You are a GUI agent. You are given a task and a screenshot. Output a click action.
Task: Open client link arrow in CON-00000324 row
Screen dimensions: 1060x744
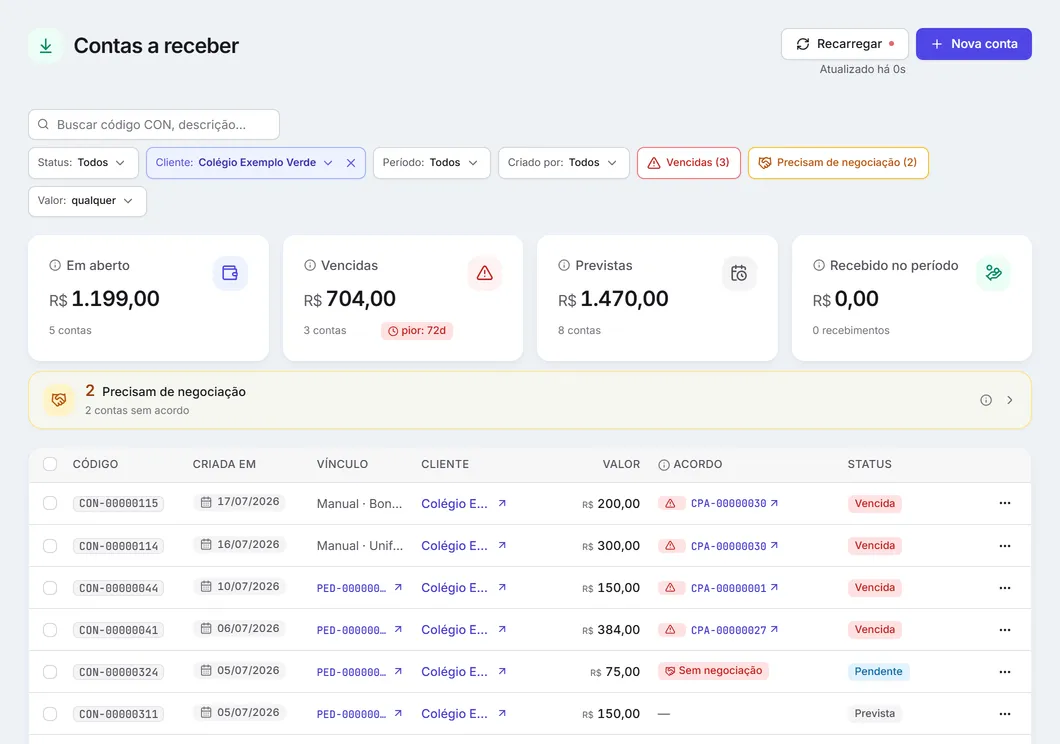coord(502,671)
